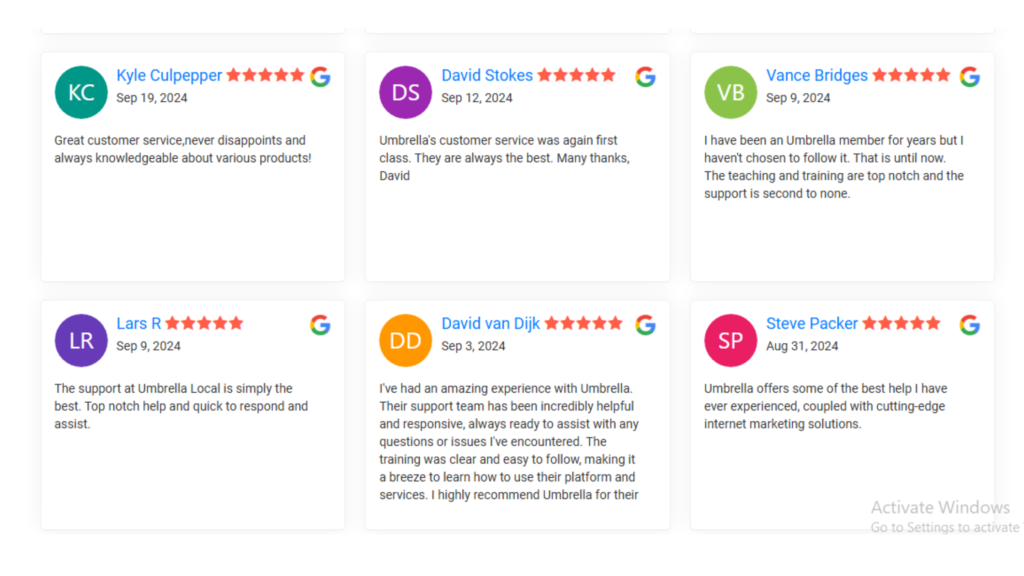This screenshot has width=1024, height=576.
Task: Click the violet LR avatar circle
Action: [81, 340]
